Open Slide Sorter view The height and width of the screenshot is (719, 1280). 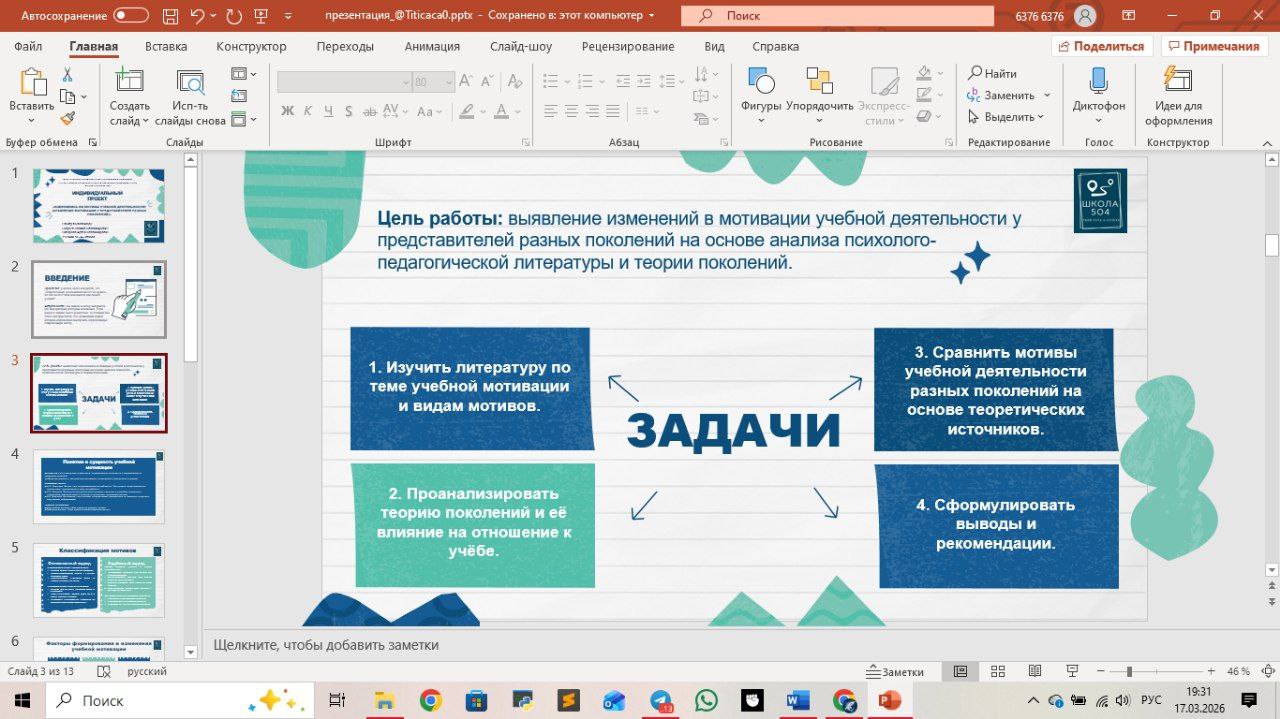pyautogui.click(x=997, y=671)
